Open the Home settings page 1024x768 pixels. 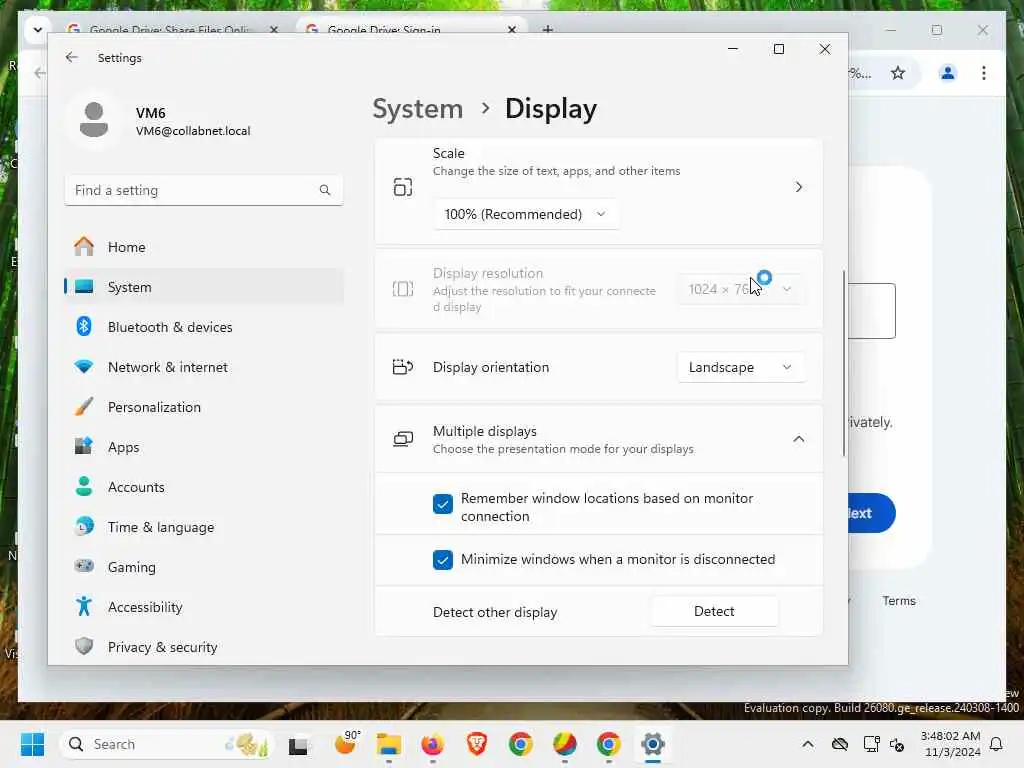204,247
